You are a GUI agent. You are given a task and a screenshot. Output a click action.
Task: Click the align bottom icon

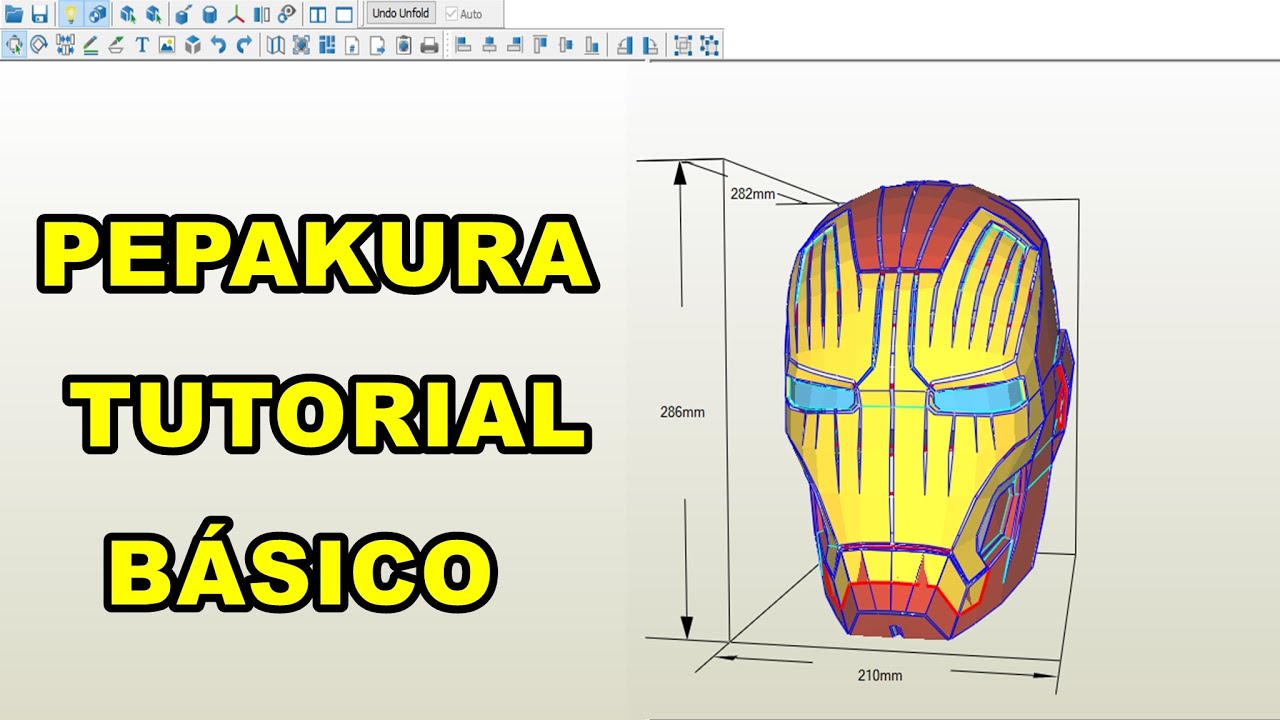[592, 44]
